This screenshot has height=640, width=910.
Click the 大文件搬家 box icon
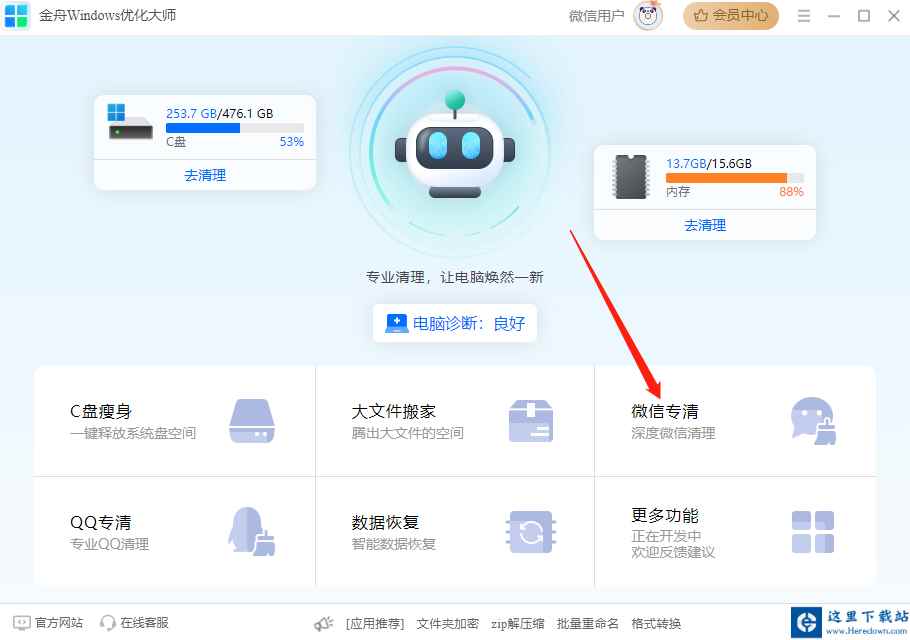530,421
